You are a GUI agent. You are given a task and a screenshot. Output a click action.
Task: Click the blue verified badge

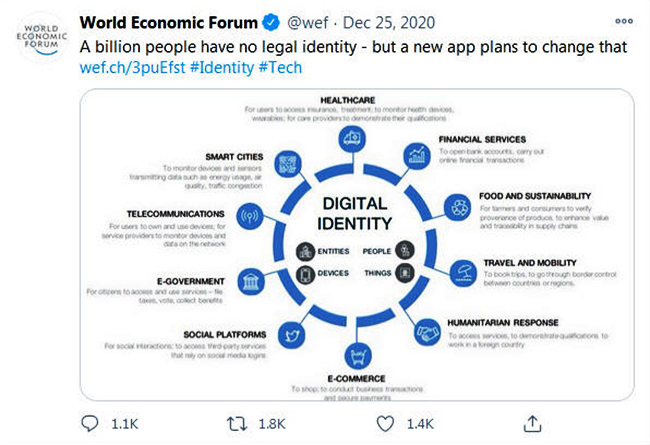(271, 22)
